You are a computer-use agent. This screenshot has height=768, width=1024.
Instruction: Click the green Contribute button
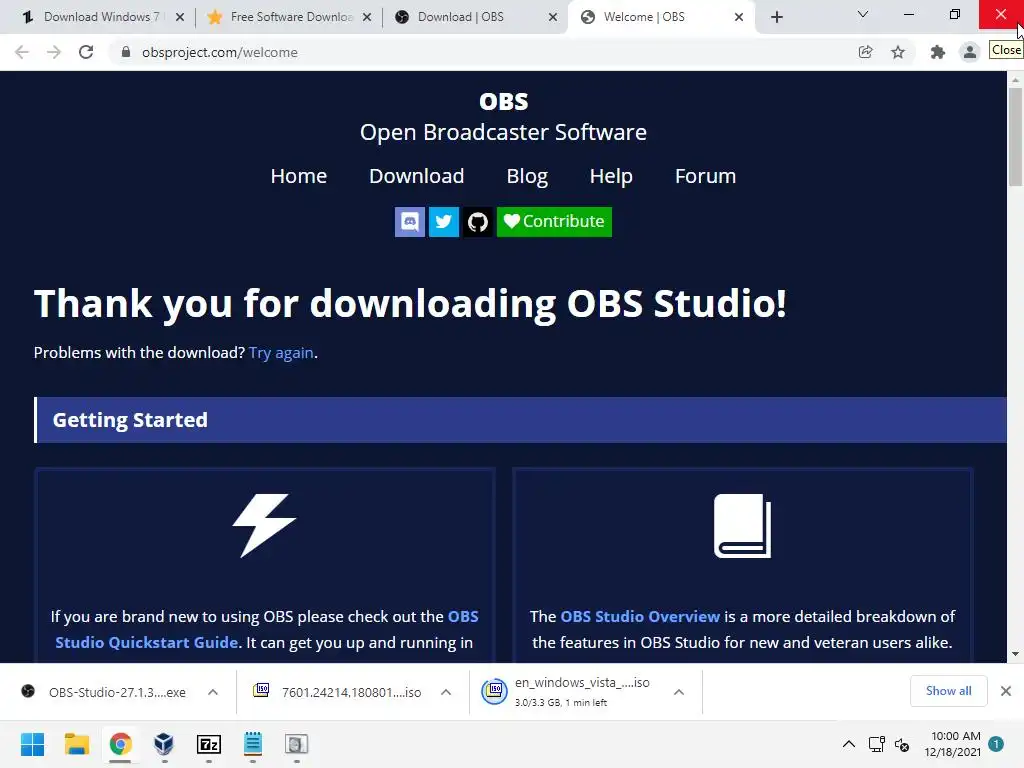click(x=554, y=222)
